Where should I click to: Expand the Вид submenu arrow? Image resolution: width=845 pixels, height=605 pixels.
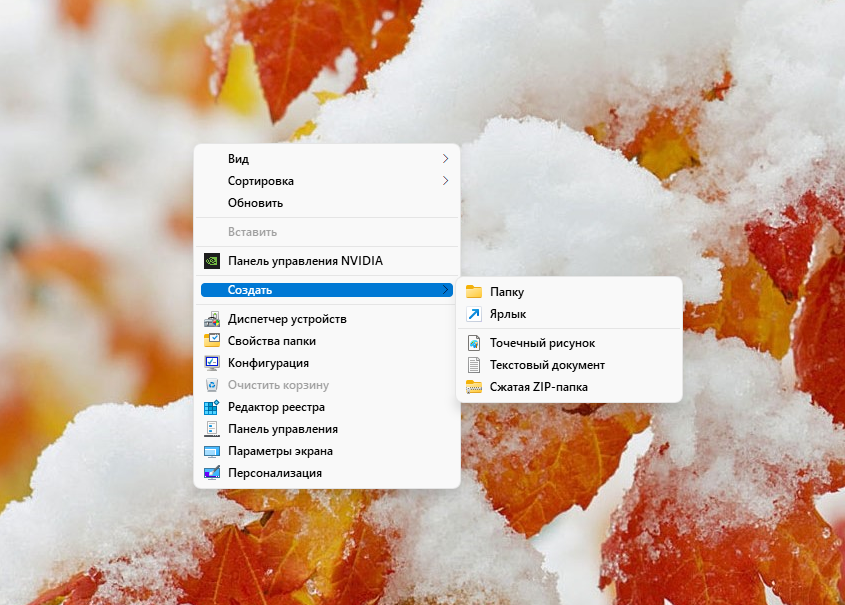[x=445, y=158]
